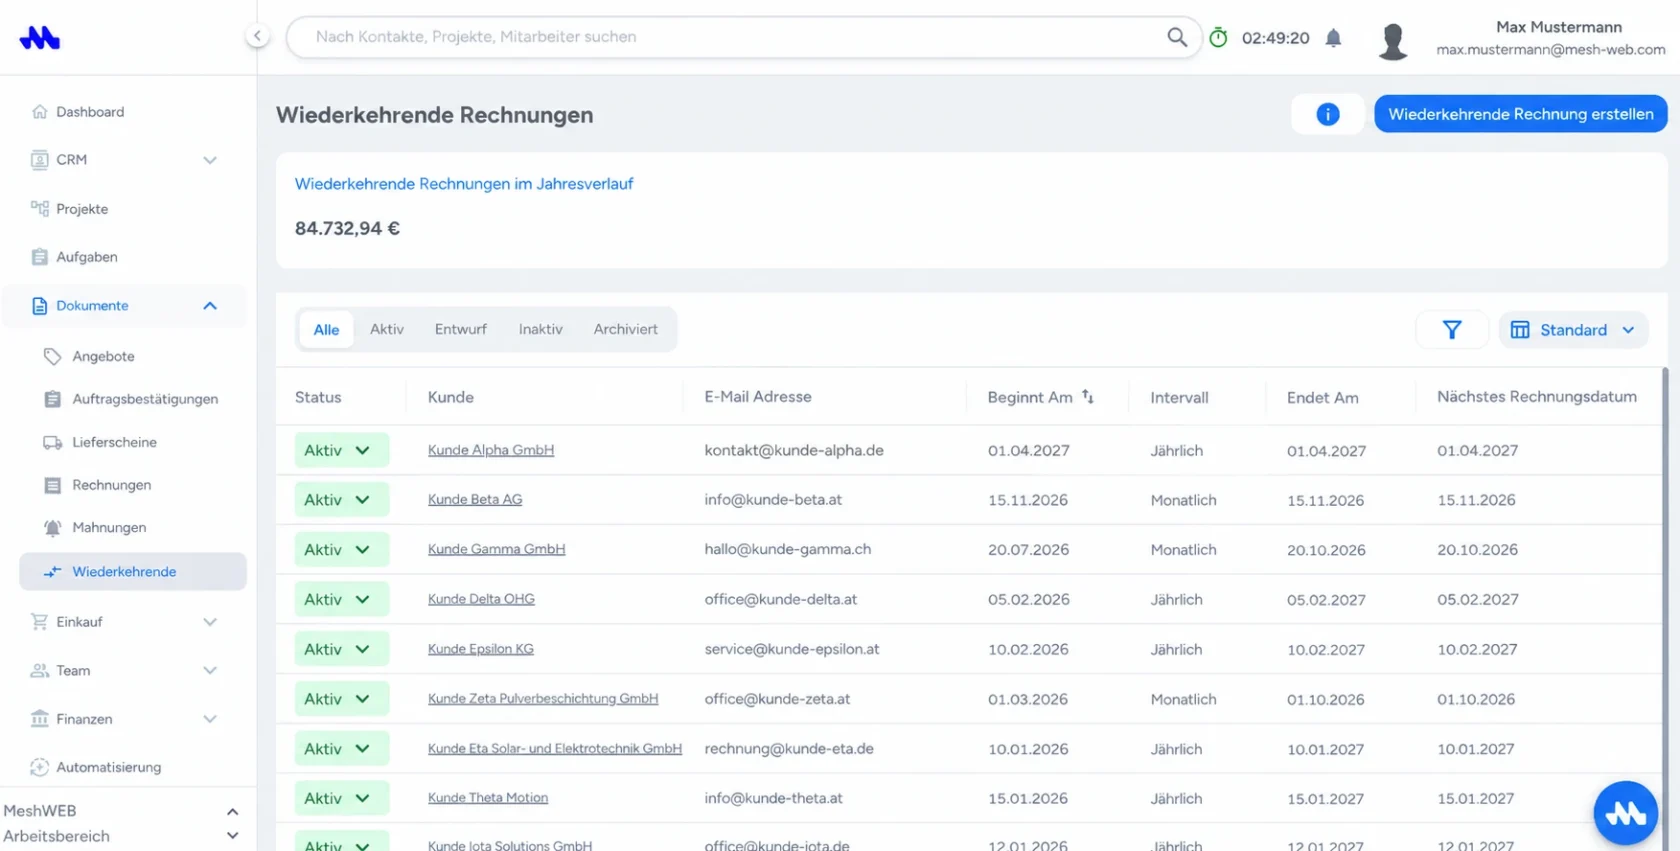
Task: Open customer Kunde Delta OHG
Action: point(481,599)
